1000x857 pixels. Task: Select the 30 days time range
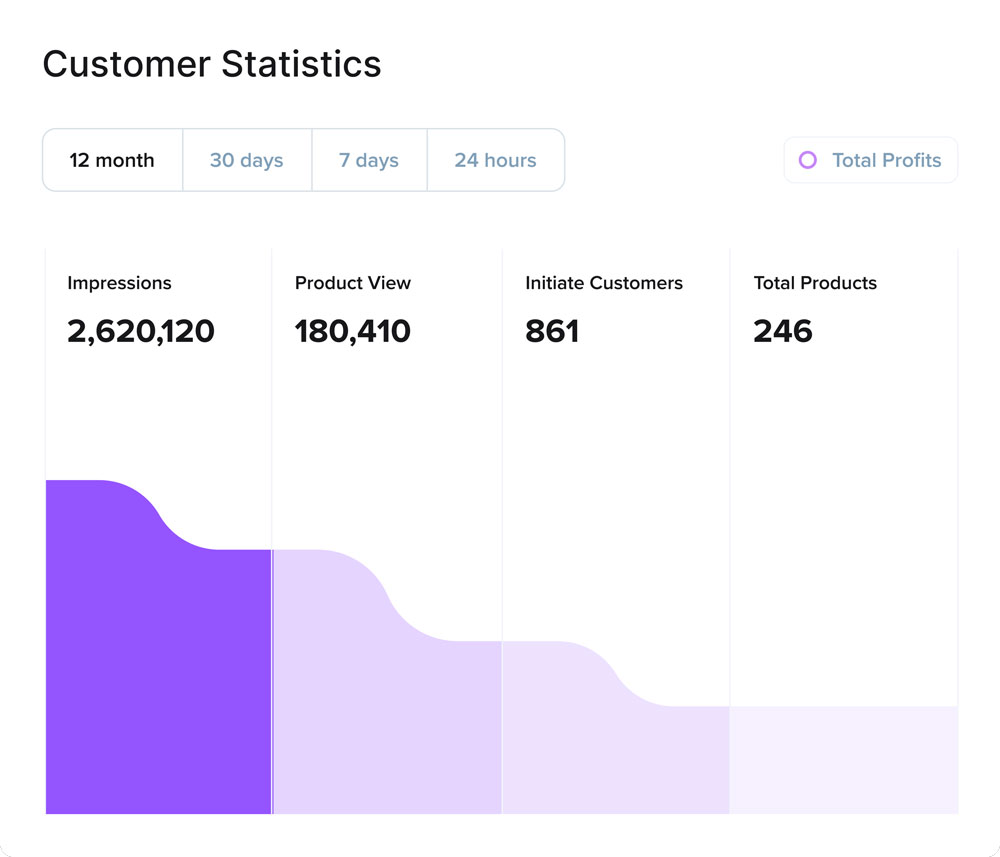coord(246,160)
